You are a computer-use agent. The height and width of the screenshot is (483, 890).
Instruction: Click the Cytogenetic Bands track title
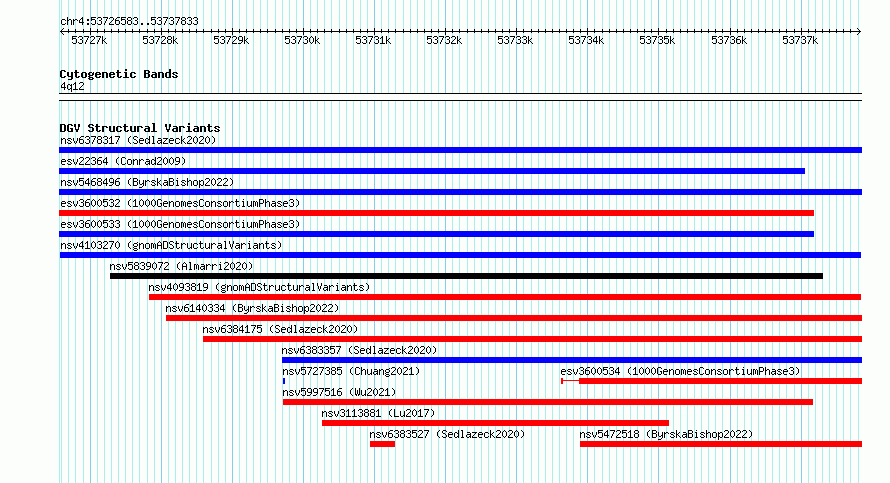pyautogui.click(x=119, y=74)
